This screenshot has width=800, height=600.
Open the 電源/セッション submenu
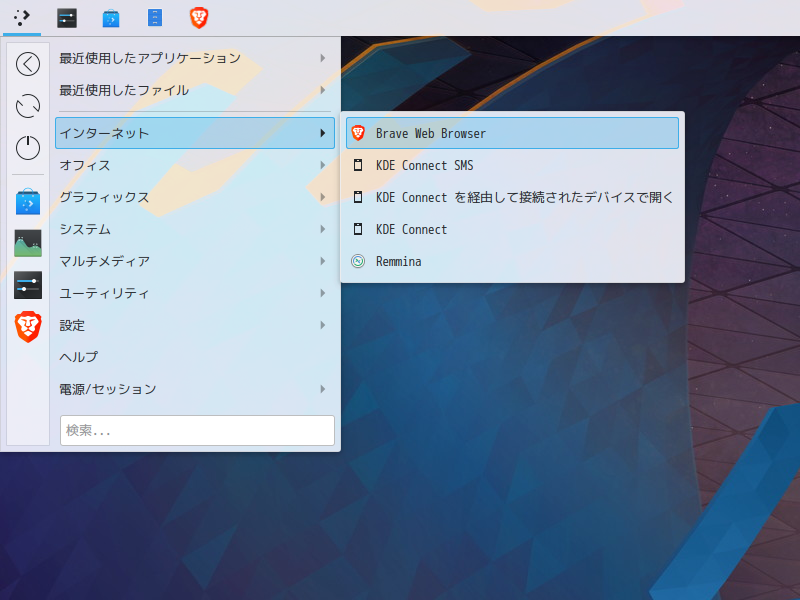point(194,389)
